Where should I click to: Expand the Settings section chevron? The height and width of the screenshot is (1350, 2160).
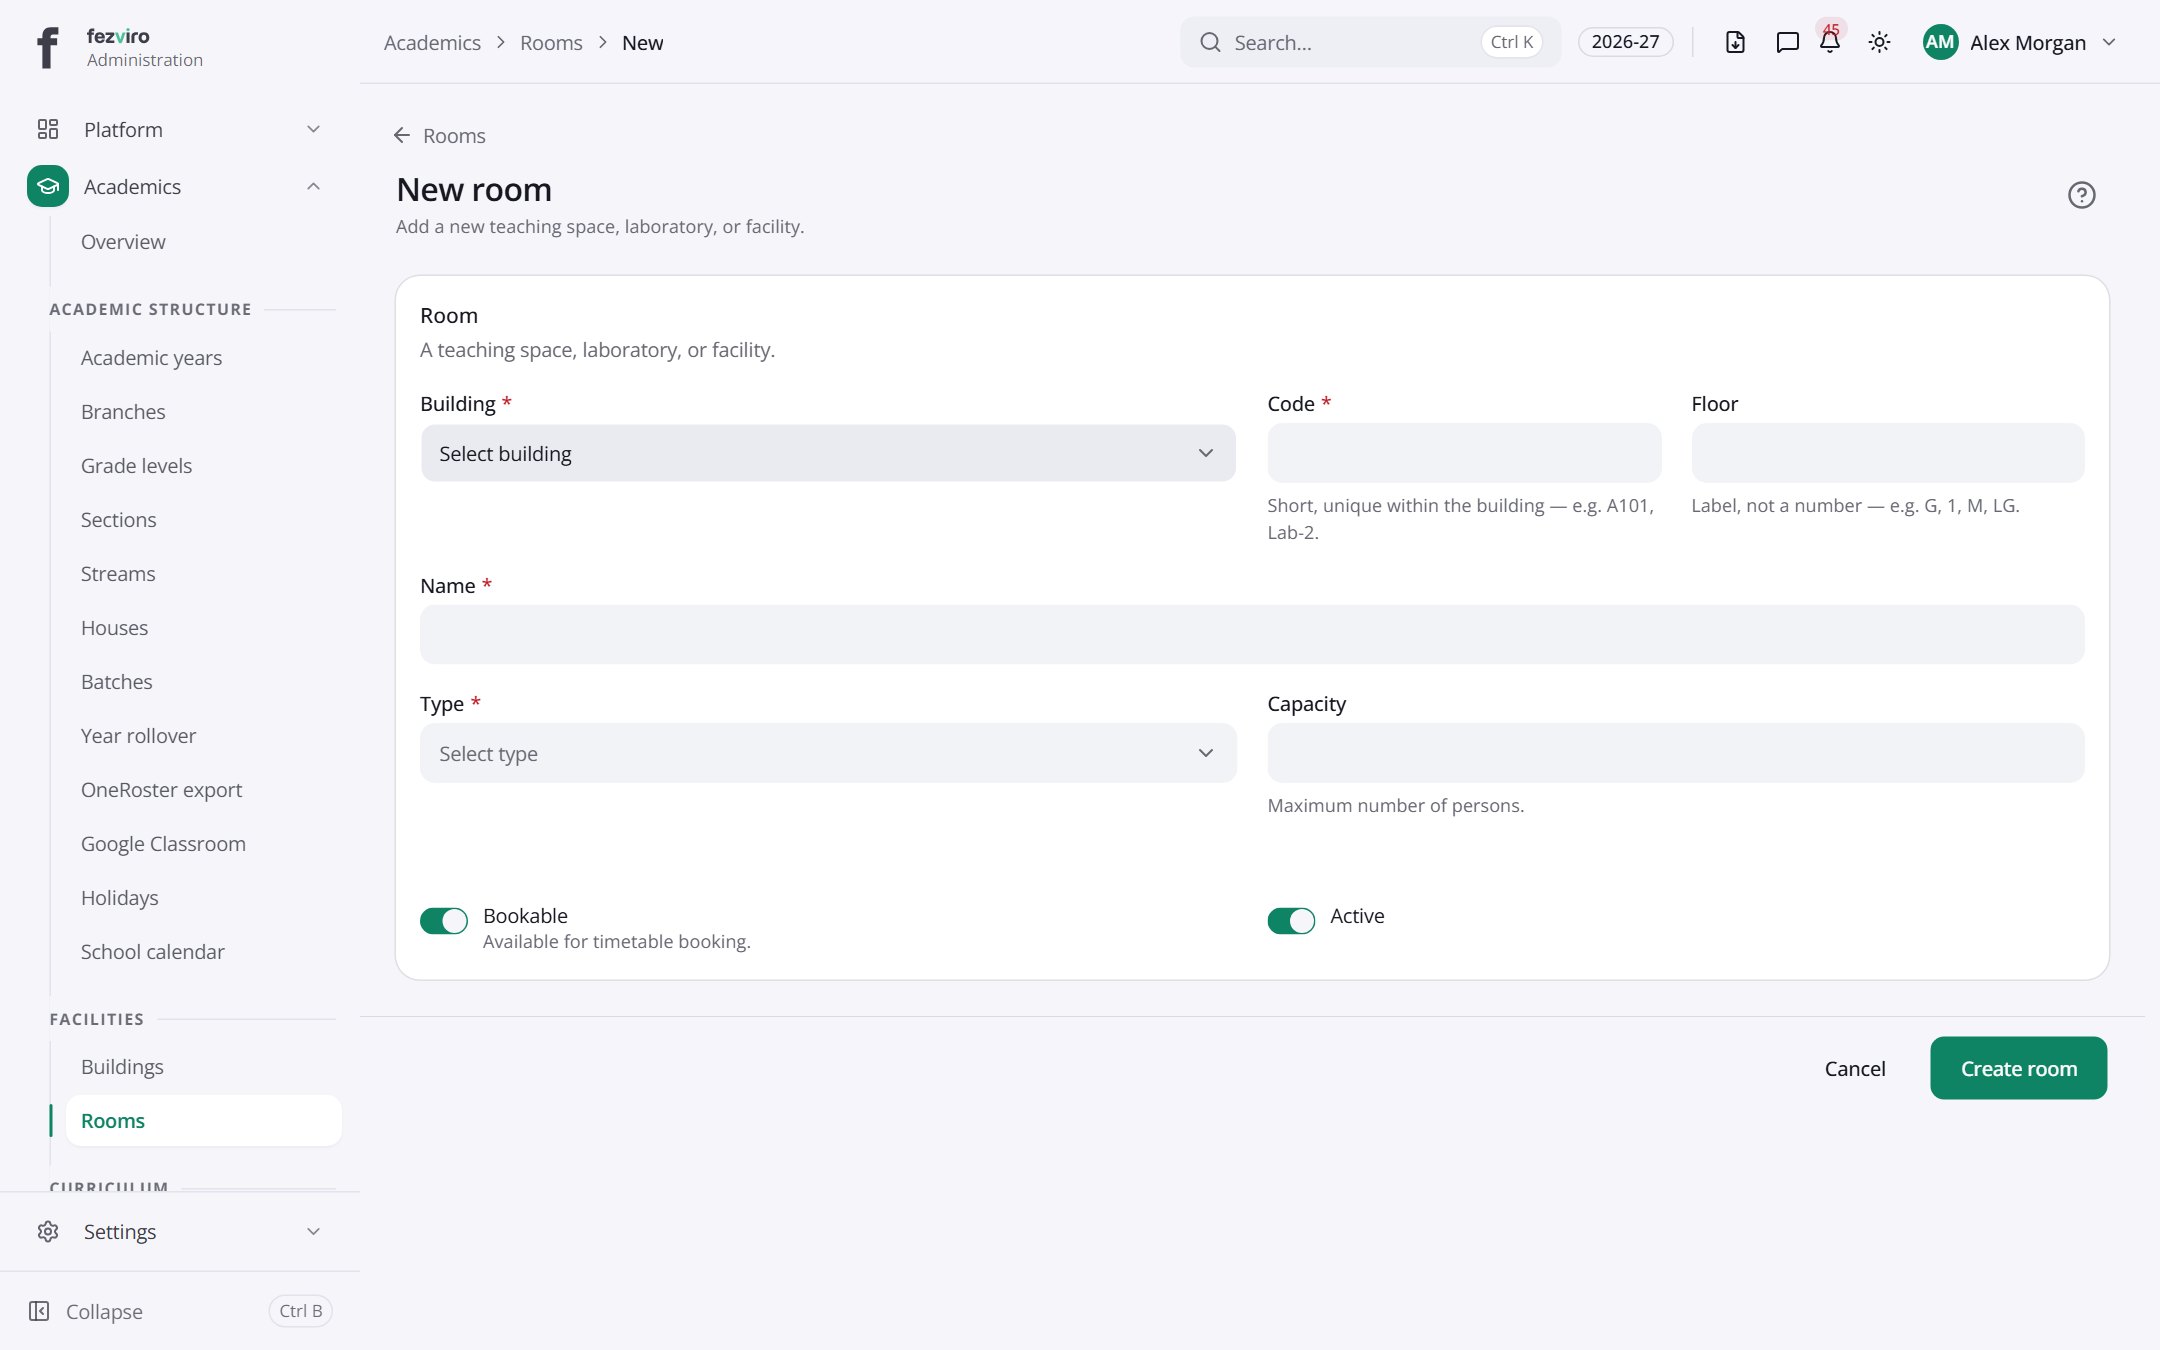[x=313, y=1231]
